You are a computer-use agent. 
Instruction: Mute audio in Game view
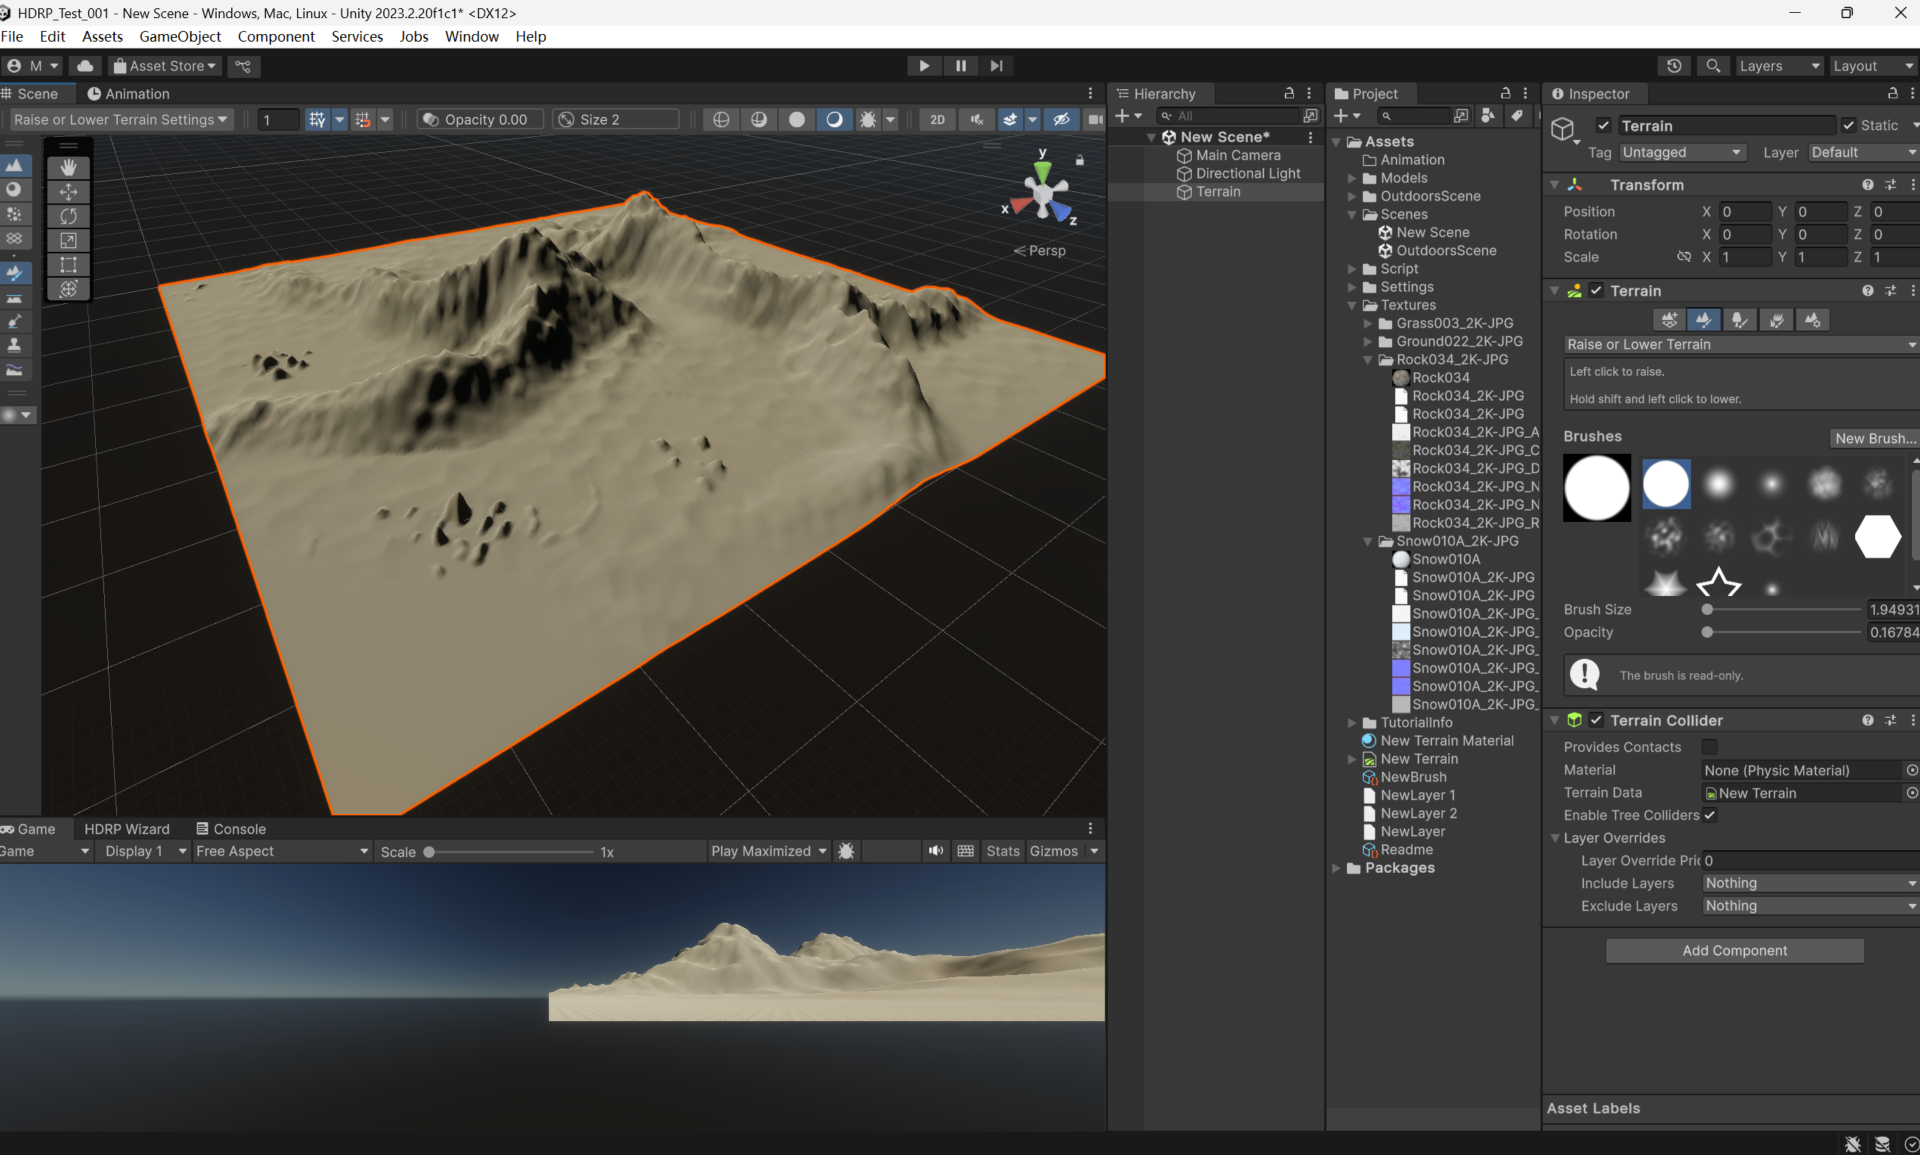(x=936, y=851)
